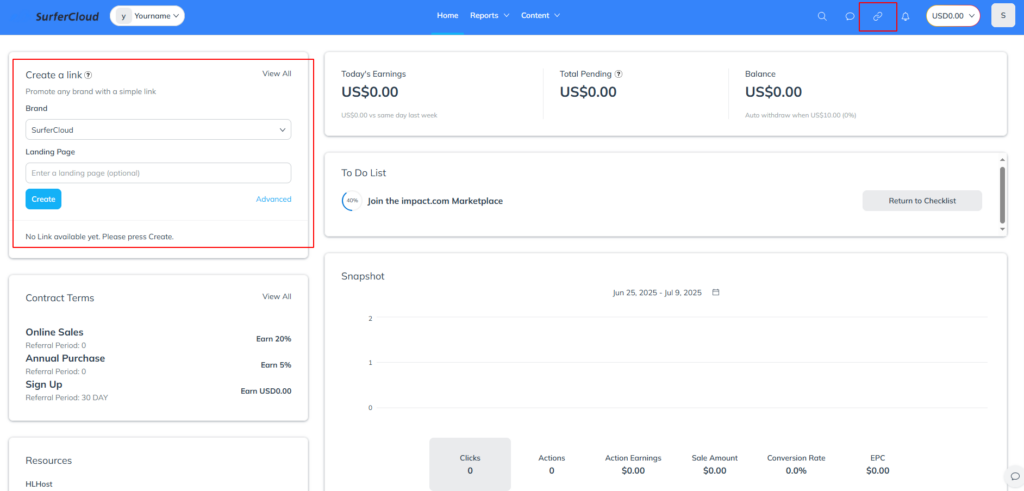Screen dimensions: 1024x491
Task: Click the Landing Page input field
Action: click(x=158, y=173)
